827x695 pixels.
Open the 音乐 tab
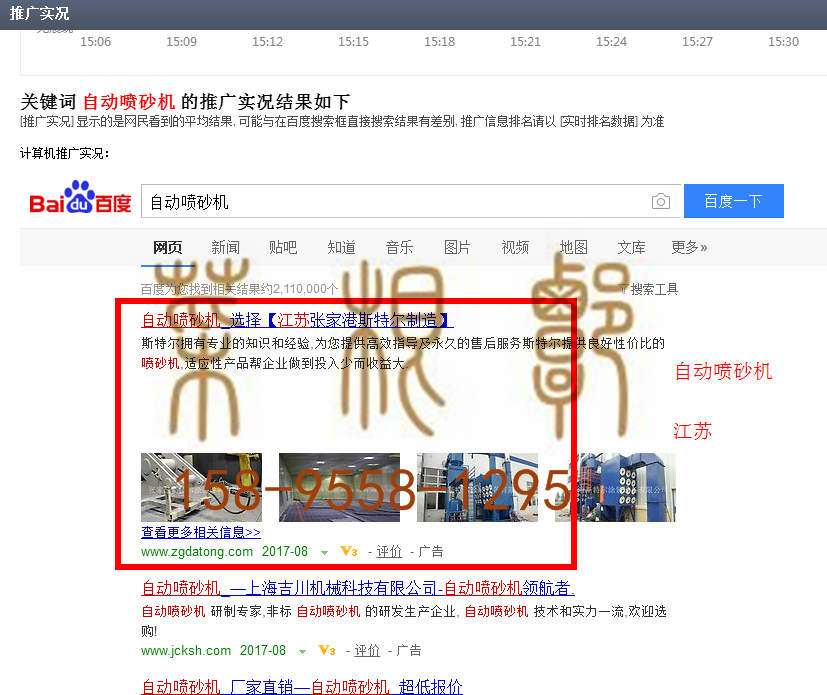pos(399,247)
